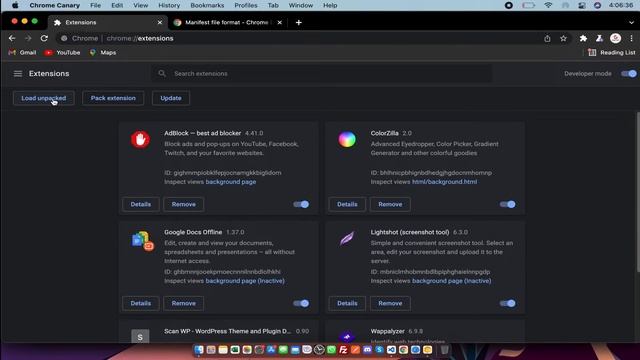Click the Wappalyzer purple icon

[347, 337]
